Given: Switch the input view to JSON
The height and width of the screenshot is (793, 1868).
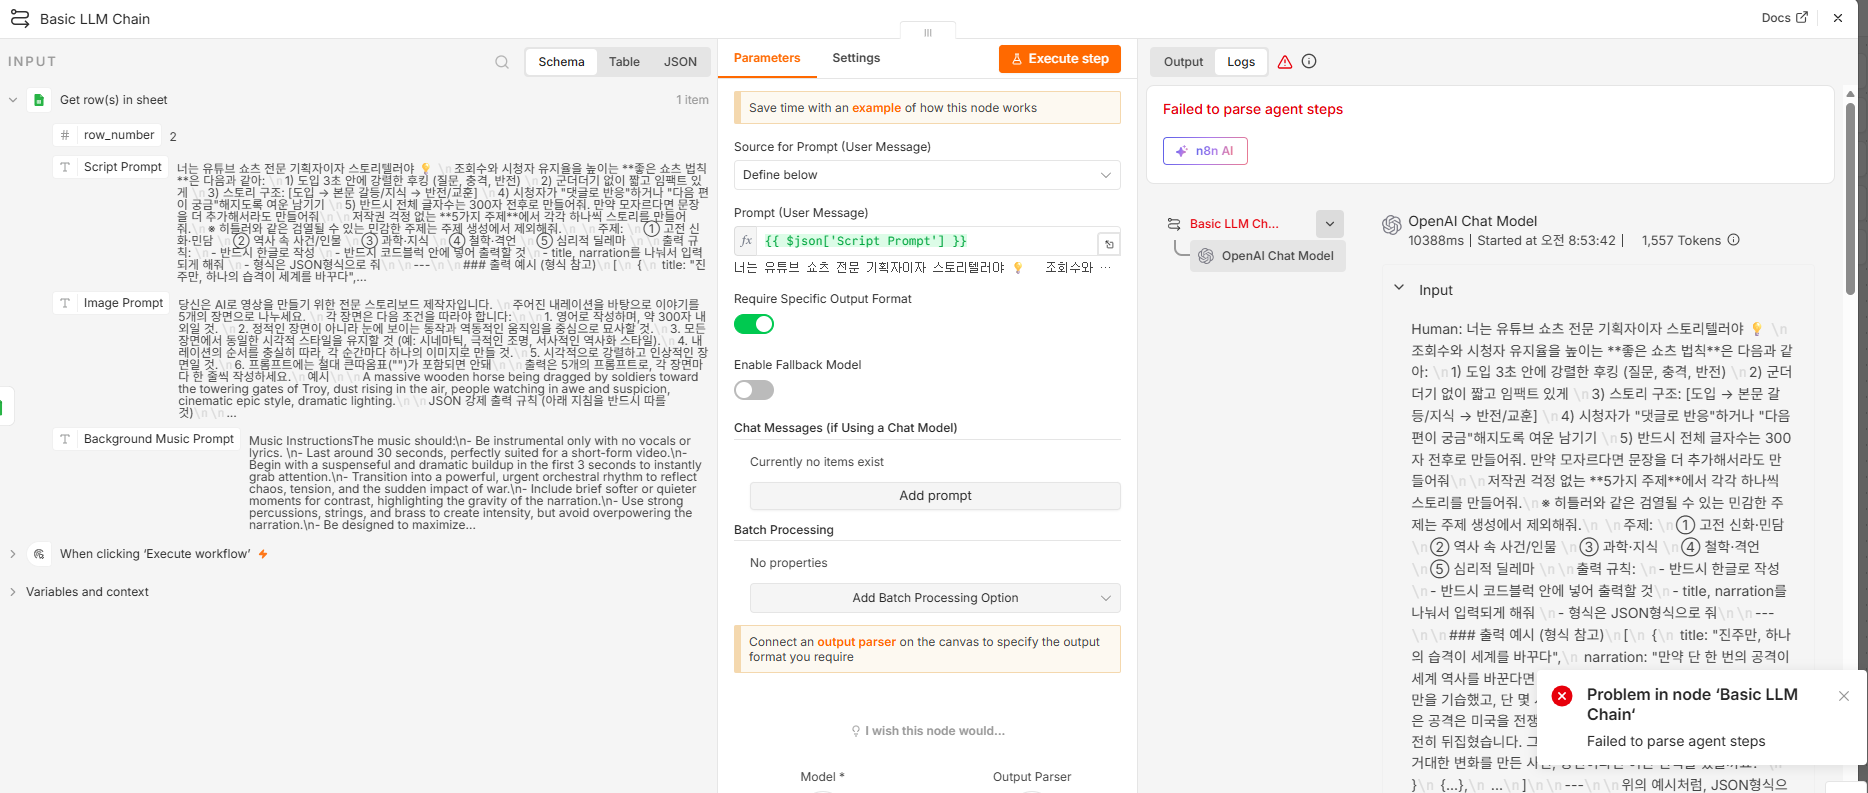Looking at the screenshot, I should [x=680, y=62].
